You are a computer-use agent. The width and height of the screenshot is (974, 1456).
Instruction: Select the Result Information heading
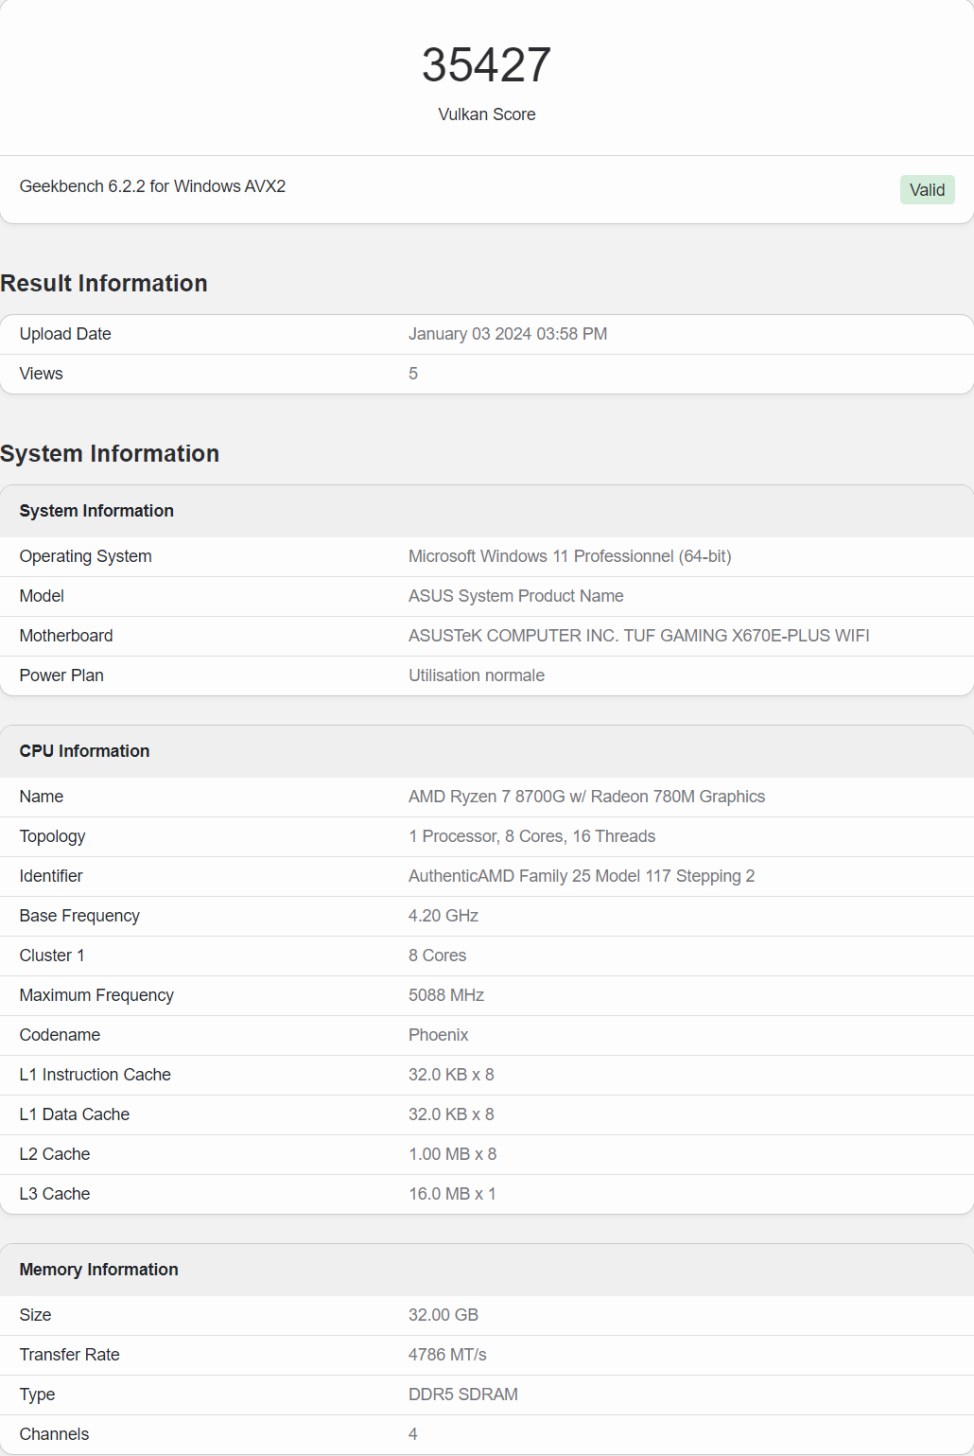(104, 284)
